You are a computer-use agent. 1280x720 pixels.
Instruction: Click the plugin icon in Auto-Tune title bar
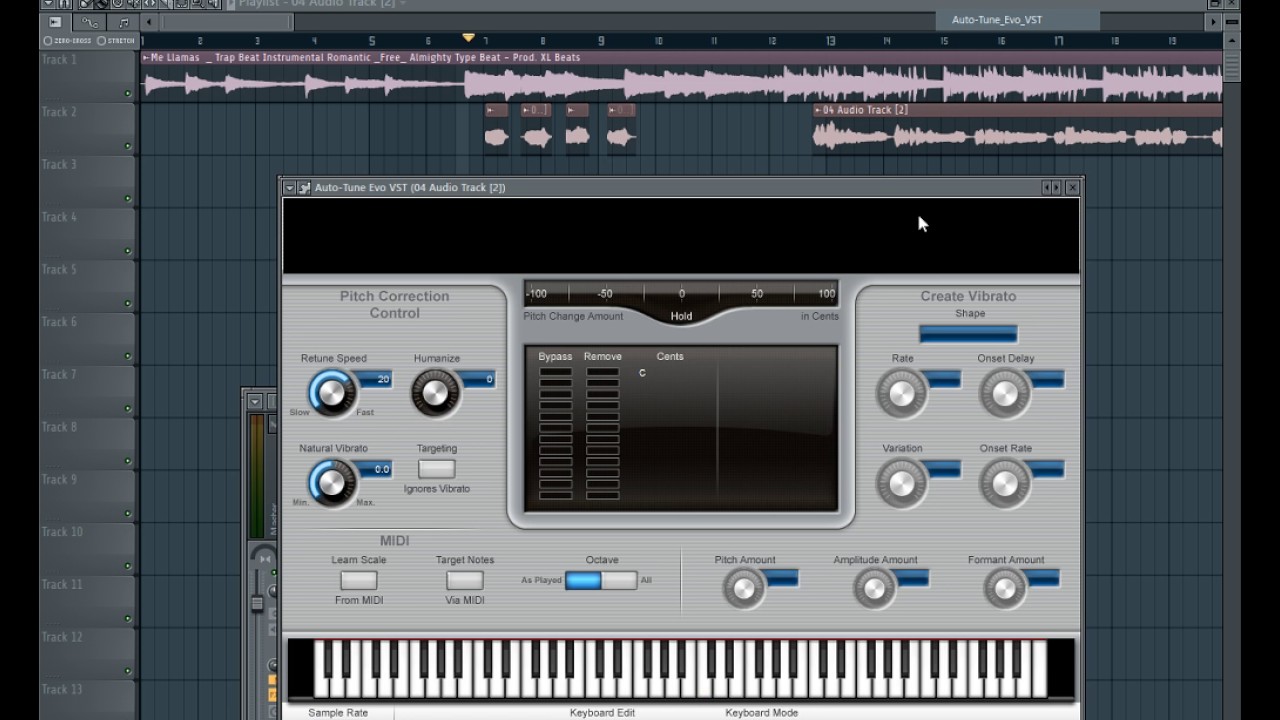(x=304, y=187)
